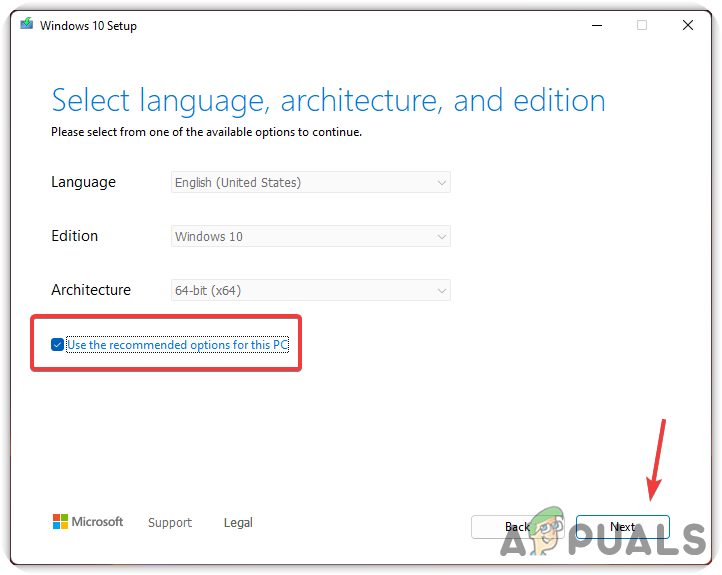The image size is (722, 575).
Task: Click the maximize button in title bar
Action: 642,25
